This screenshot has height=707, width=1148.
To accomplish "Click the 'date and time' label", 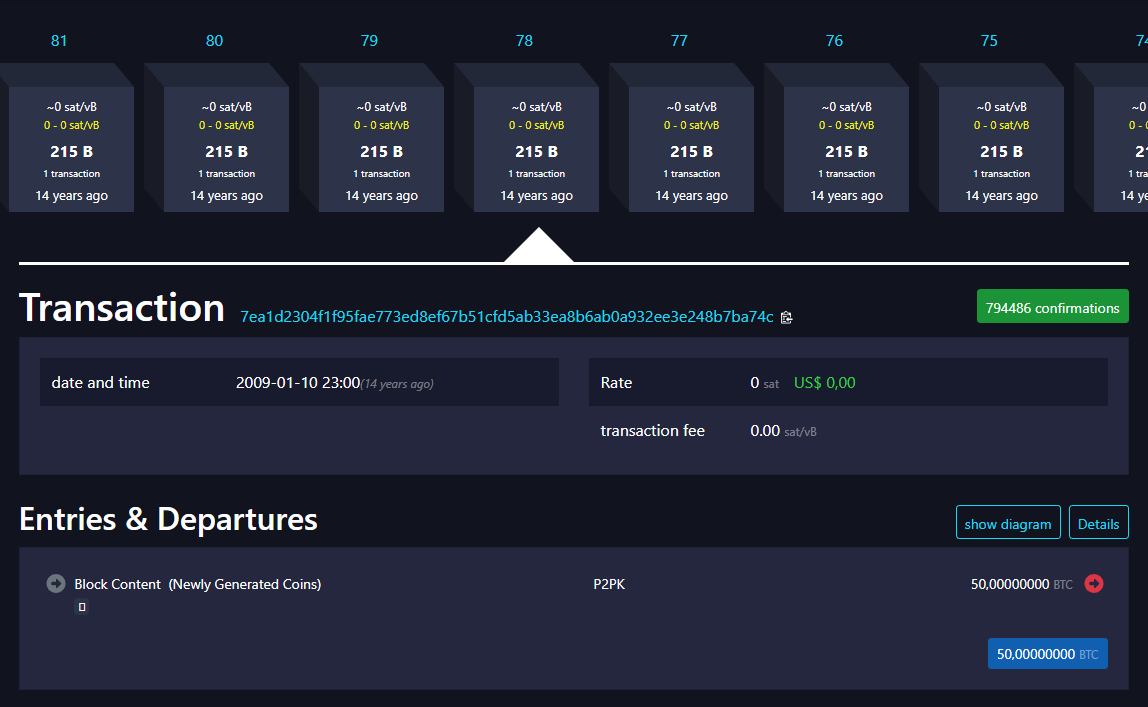I will tap(100, 383).
